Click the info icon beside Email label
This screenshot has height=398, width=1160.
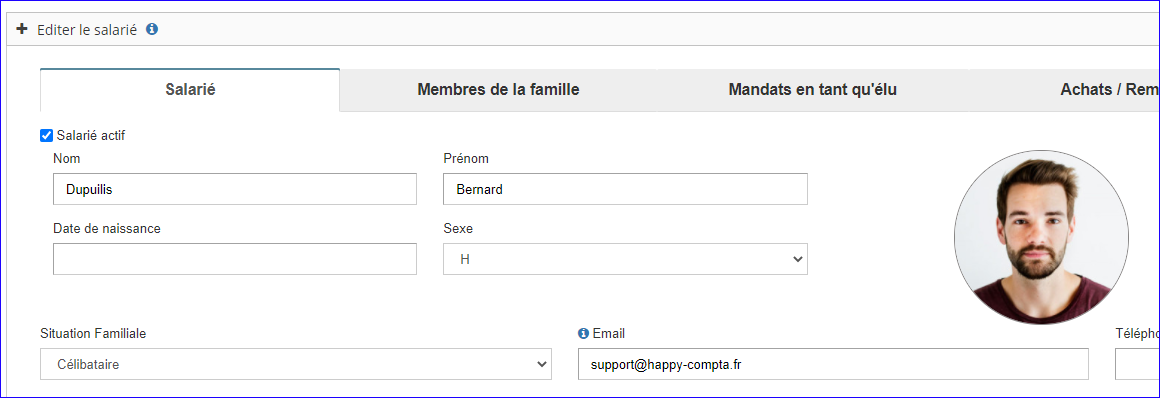coord(583,334)
